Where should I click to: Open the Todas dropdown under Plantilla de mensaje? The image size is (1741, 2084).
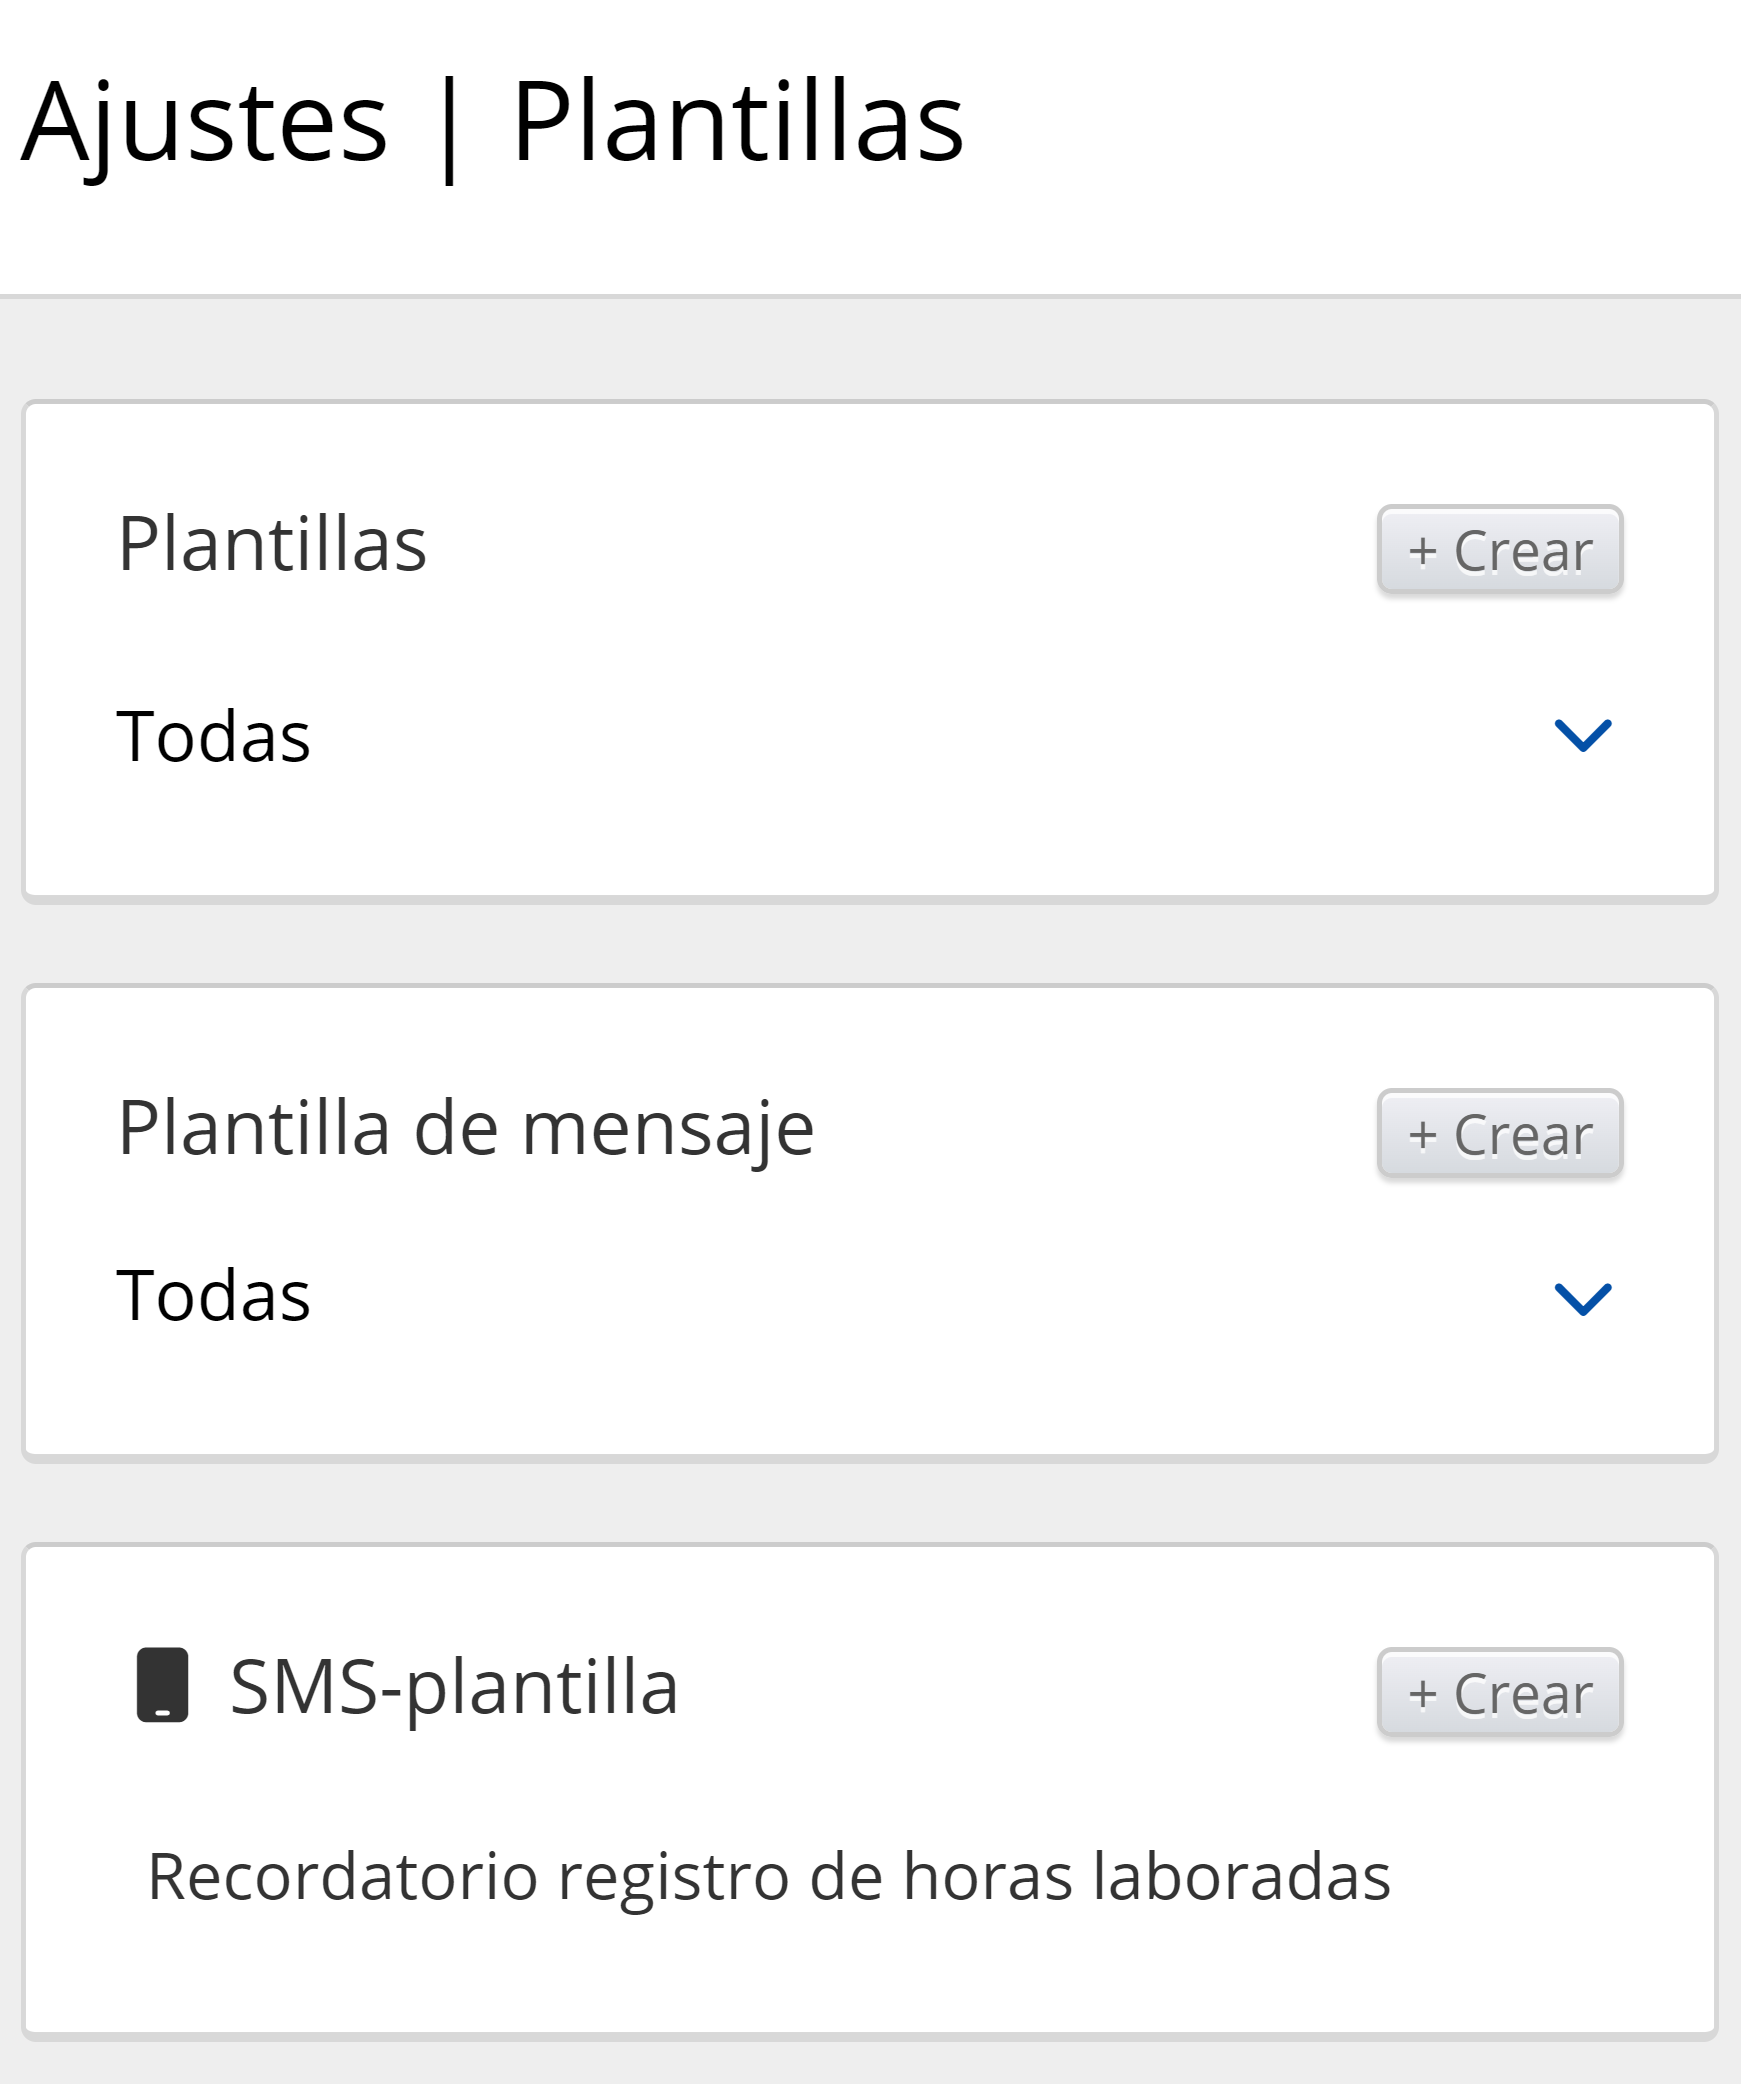click(x=214, y=1296)
